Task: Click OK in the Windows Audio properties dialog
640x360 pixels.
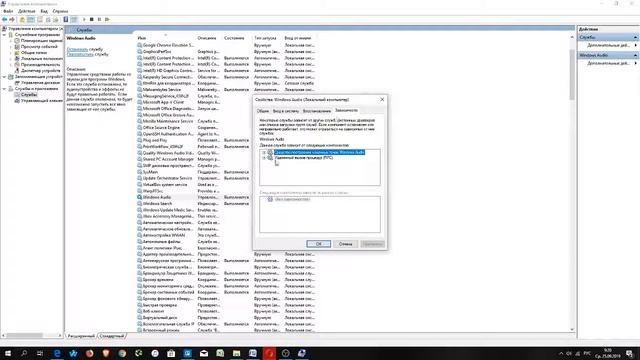Action: coord(318,244)
